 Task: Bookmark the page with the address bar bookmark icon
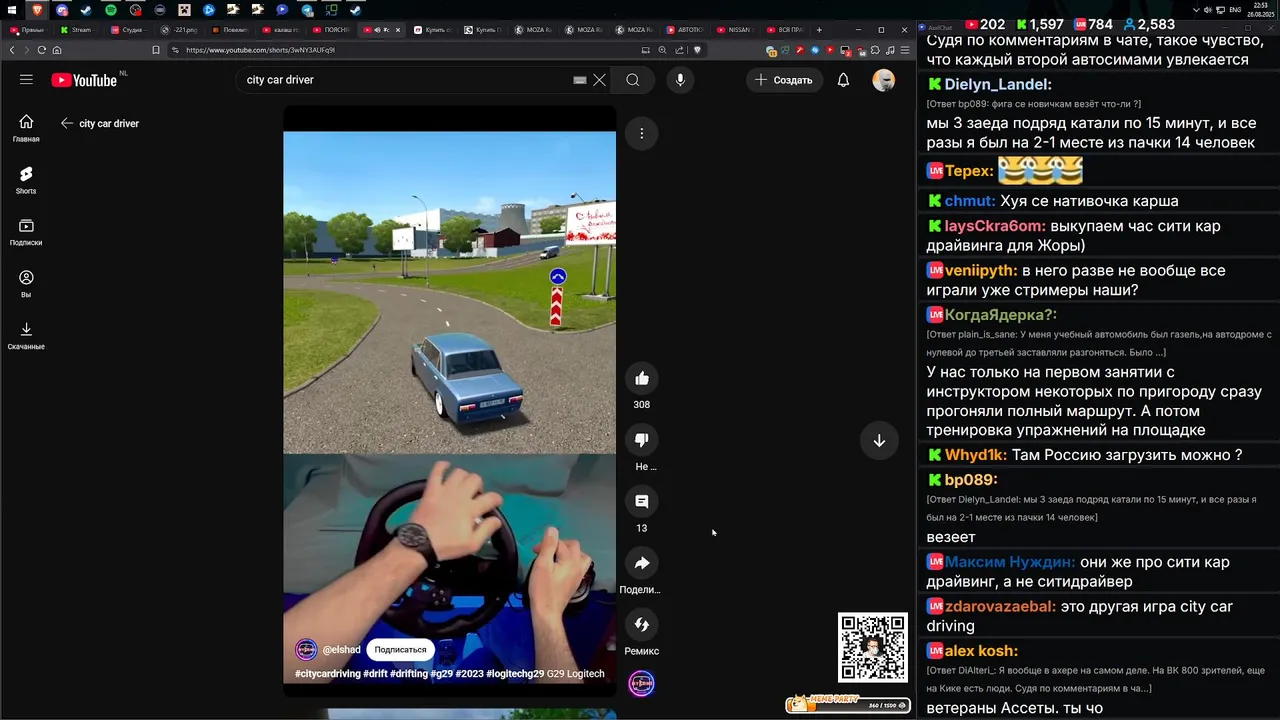(155, 50)
